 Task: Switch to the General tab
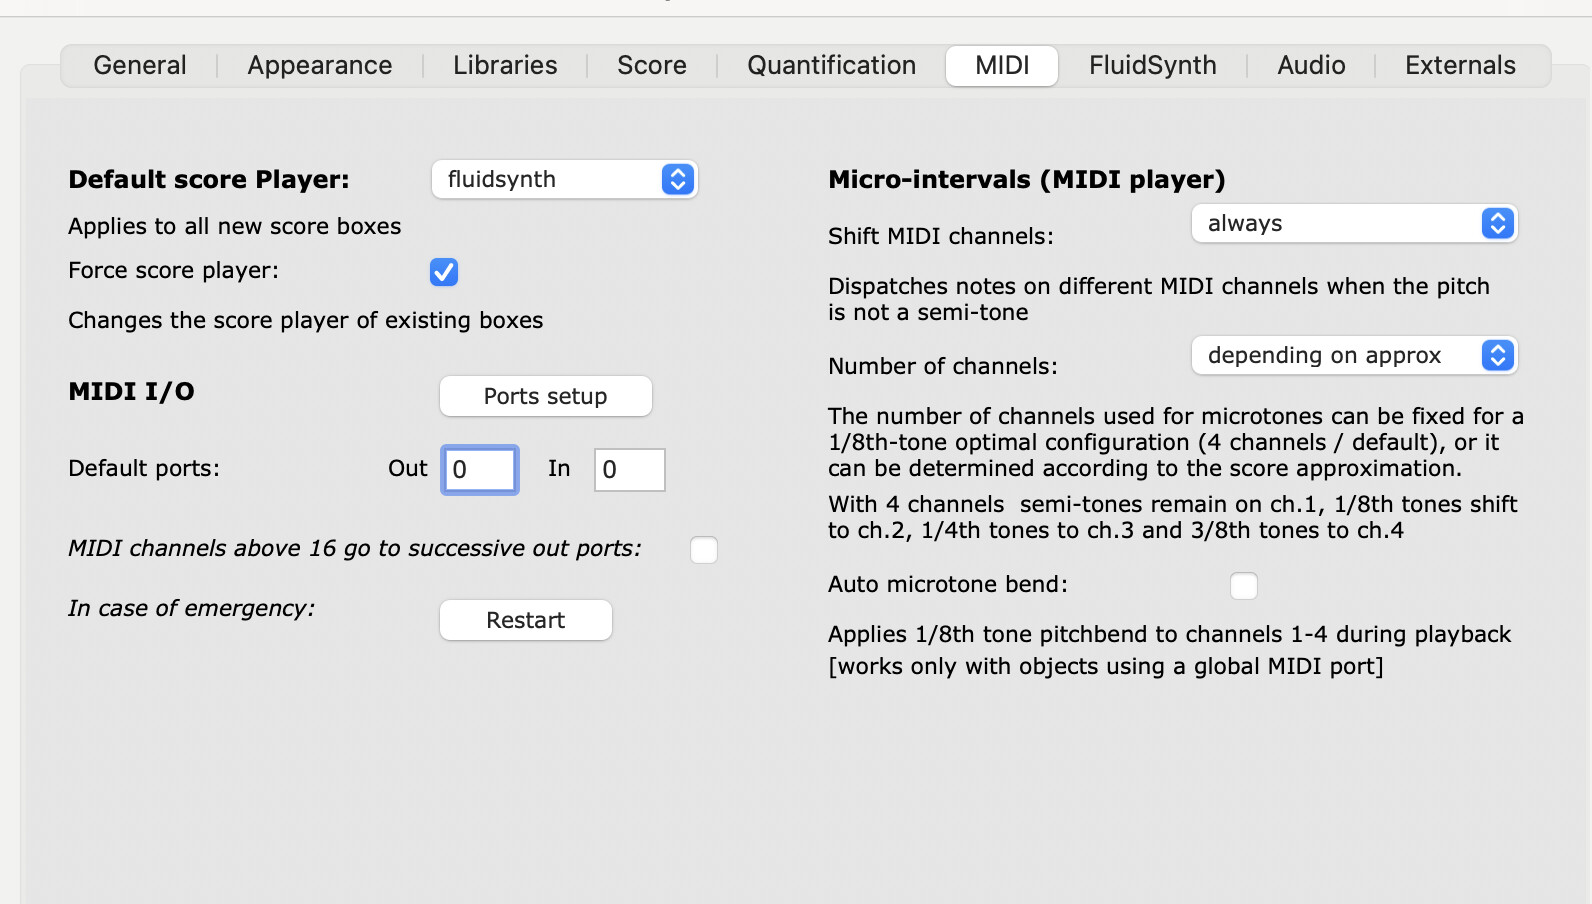click(x=140, y=66)
